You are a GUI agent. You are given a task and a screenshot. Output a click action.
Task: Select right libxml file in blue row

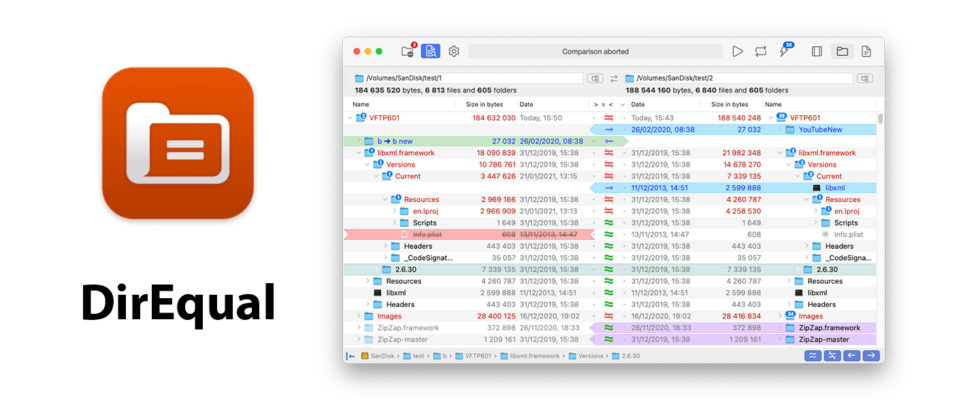[x=733, y=188]
